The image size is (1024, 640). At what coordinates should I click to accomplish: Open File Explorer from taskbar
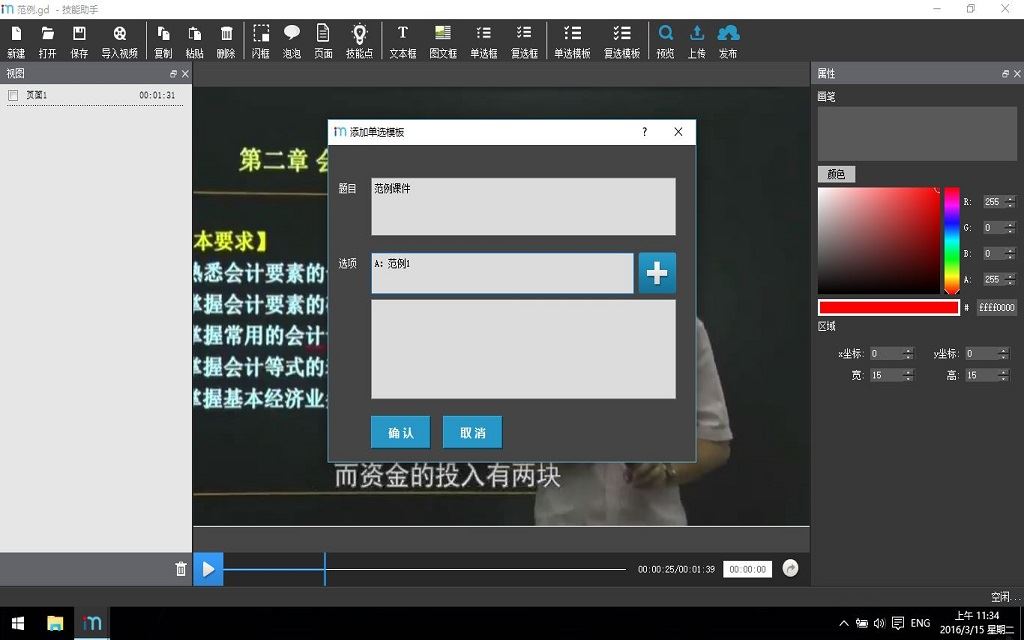(56, 624)
